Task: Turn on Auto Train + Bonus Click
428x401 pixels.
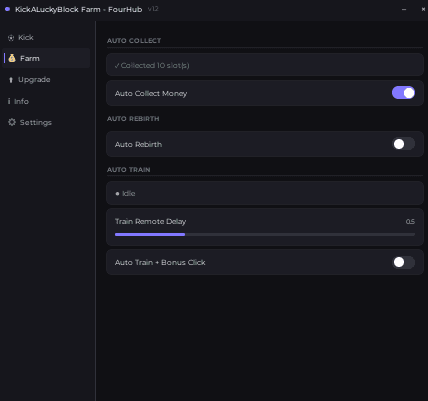Action: [403, 262]
